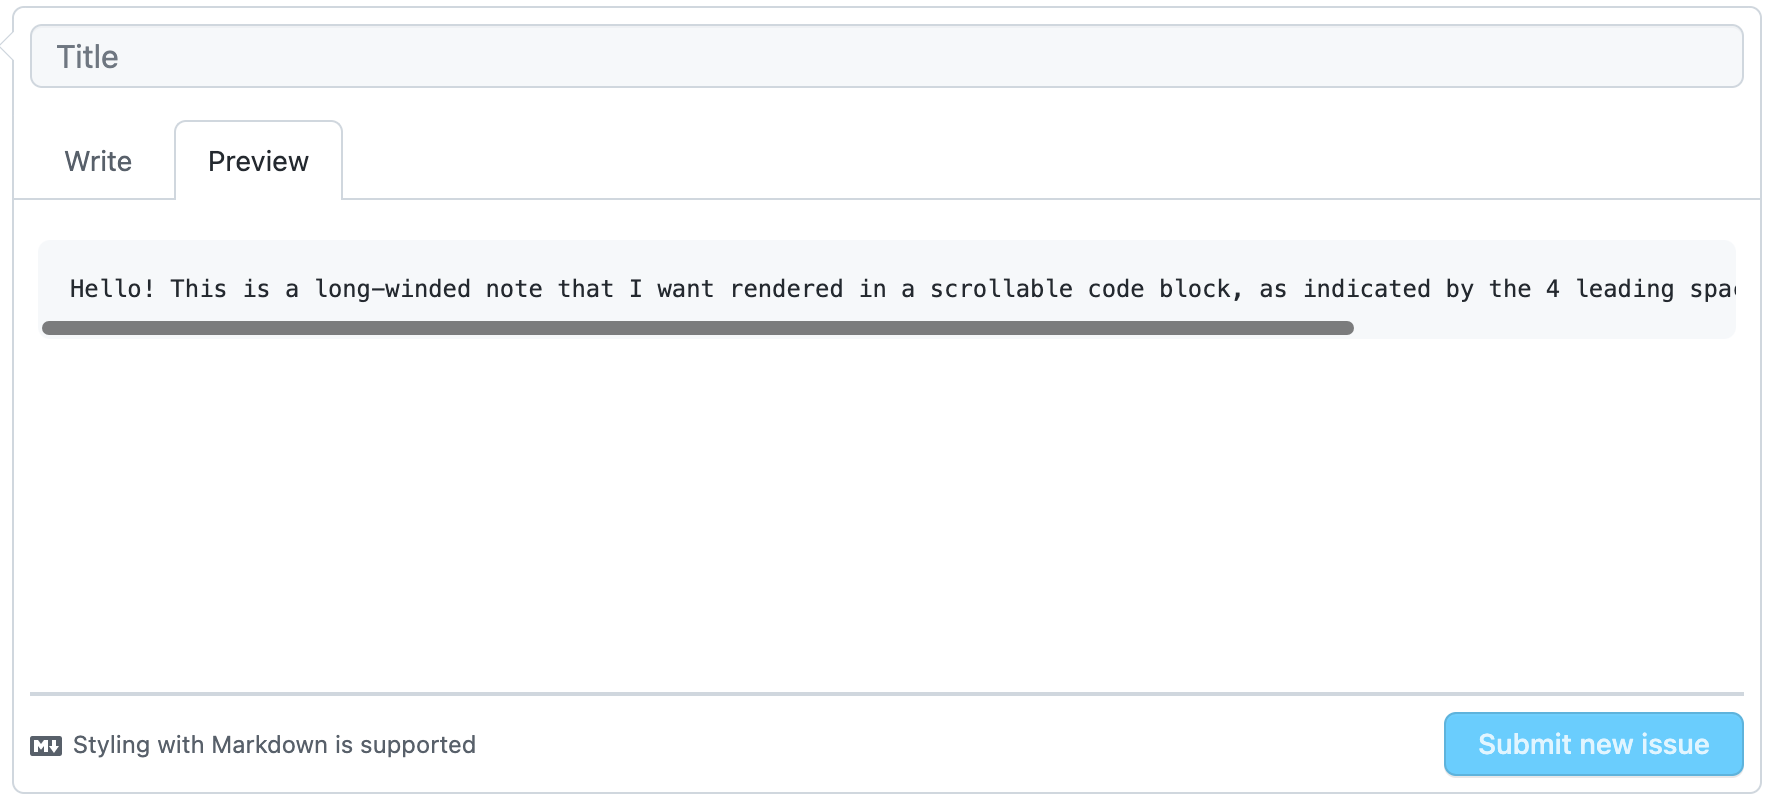Click the scrollbar thumb below the note

(697, 327)
